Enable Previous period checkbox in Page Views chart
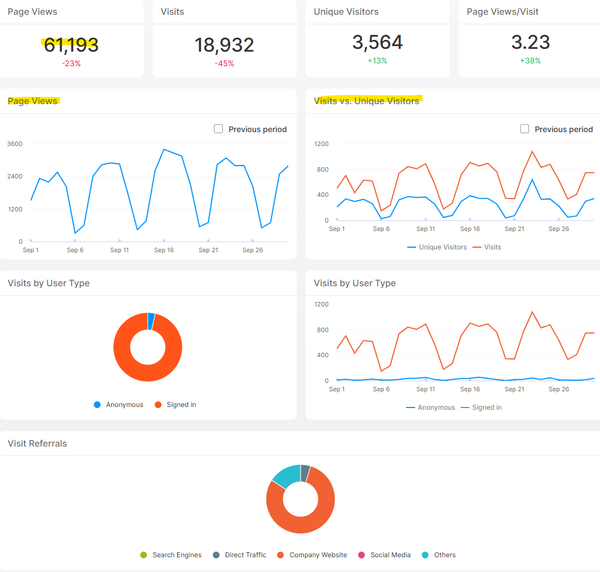The width and height of the screenshot is (600, 572). tap(219, 129)
